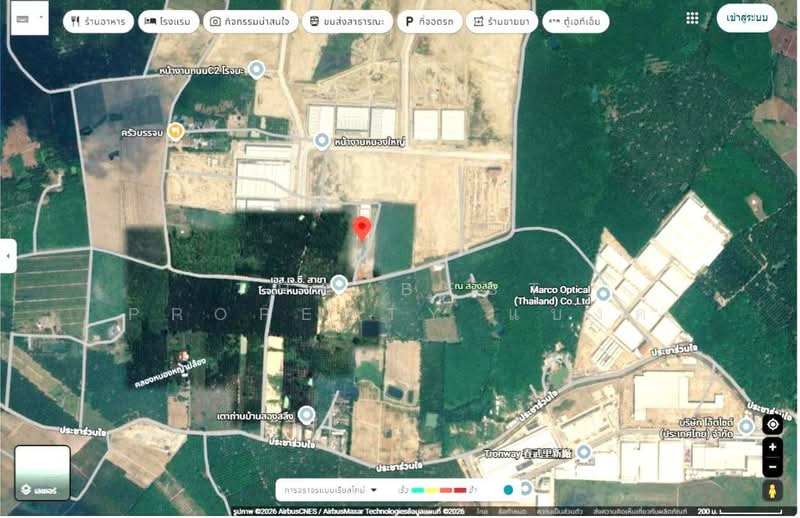
Task: Click the green fast traffic swatch
Action: (417, 490)
